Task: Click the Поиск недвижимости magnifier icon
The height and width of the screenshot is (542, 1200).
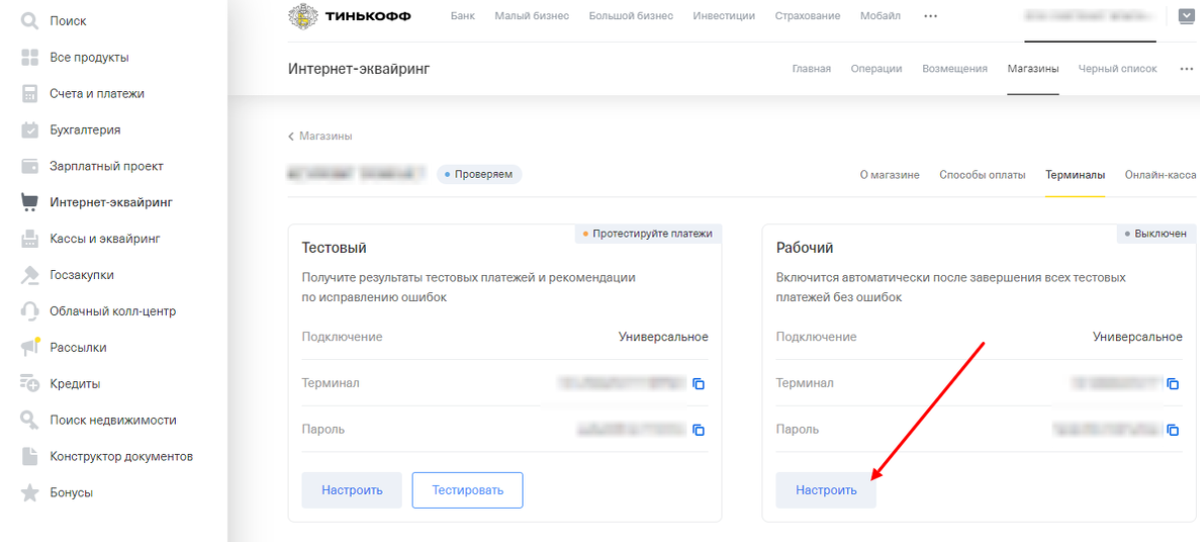Action: point(30,420)
